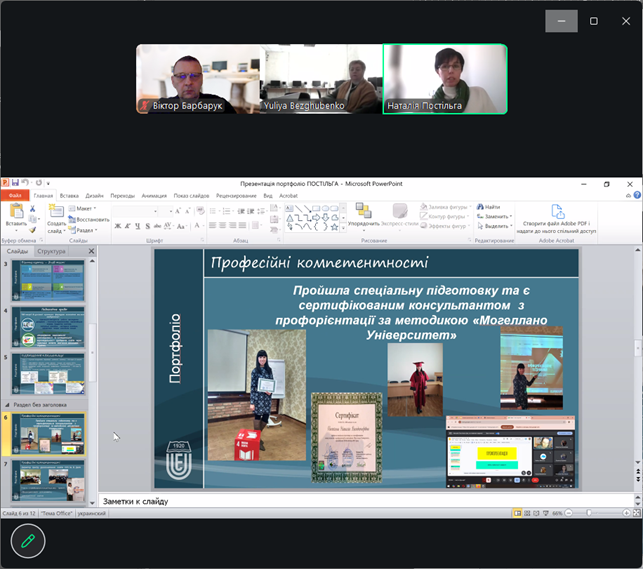Switch to Slide Sorter view in status bar
This screenshot has width=643, height=569.
coord(527,513)
